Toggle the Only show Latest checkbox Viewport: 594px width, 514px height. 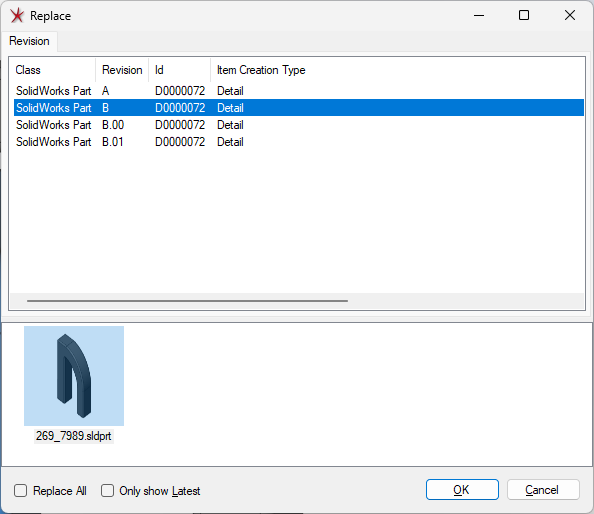tap(108, 491)
